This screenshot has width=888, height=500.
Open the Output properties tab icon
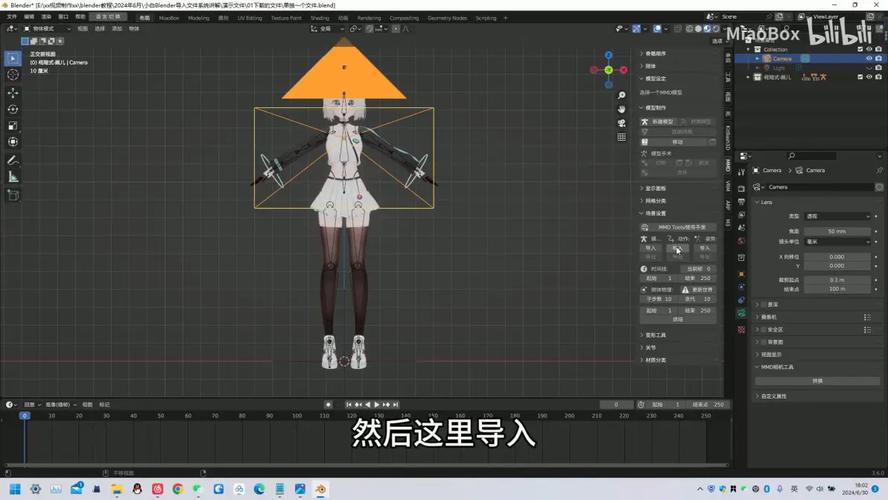741,202
